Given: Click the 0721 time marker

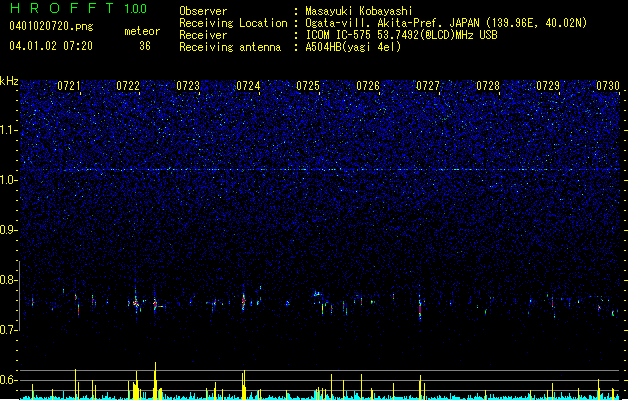Looking at the screenshot, I should tap(69, 86).
